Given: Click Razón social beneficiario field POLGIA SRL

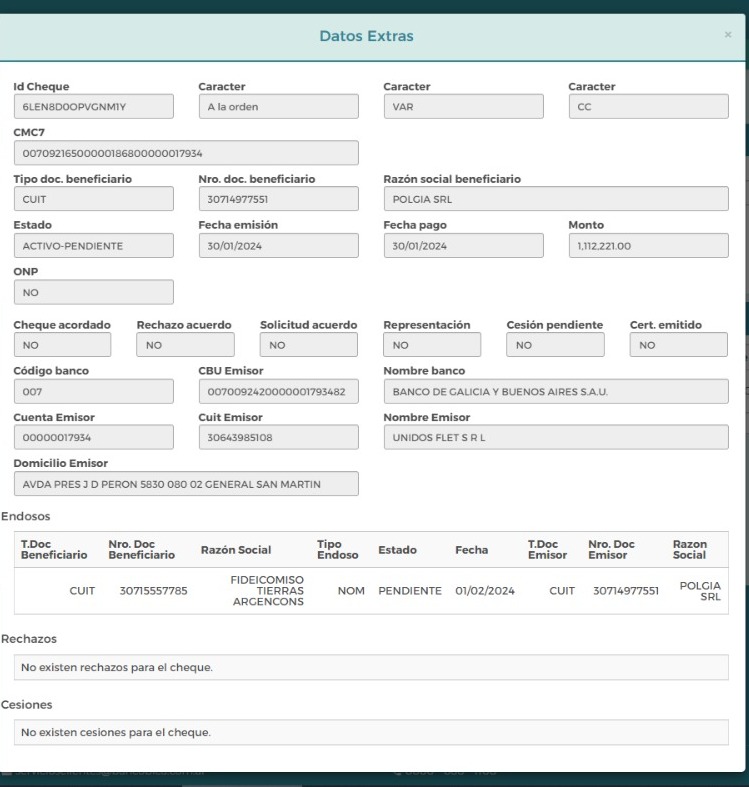Looking at the screenshot, I should coord(556,199).
